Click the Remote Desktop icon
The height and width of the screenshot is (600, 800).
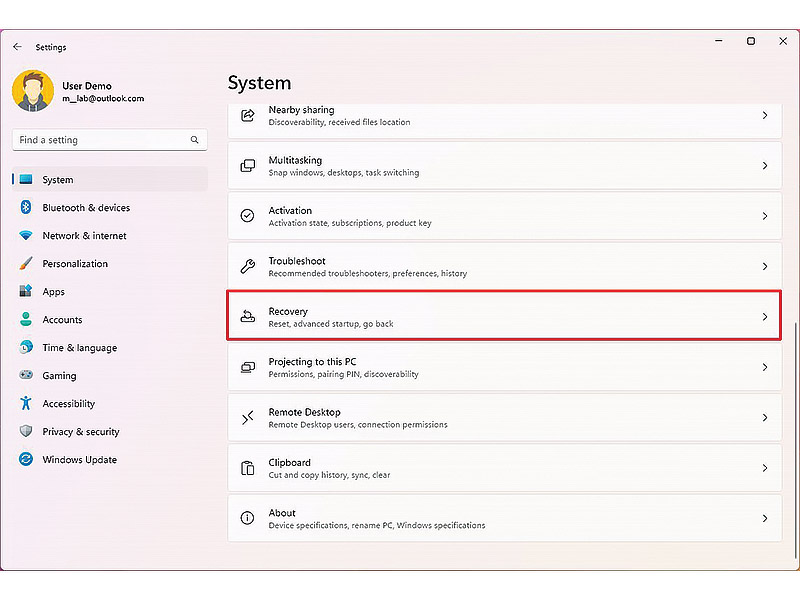pos(247,418)
